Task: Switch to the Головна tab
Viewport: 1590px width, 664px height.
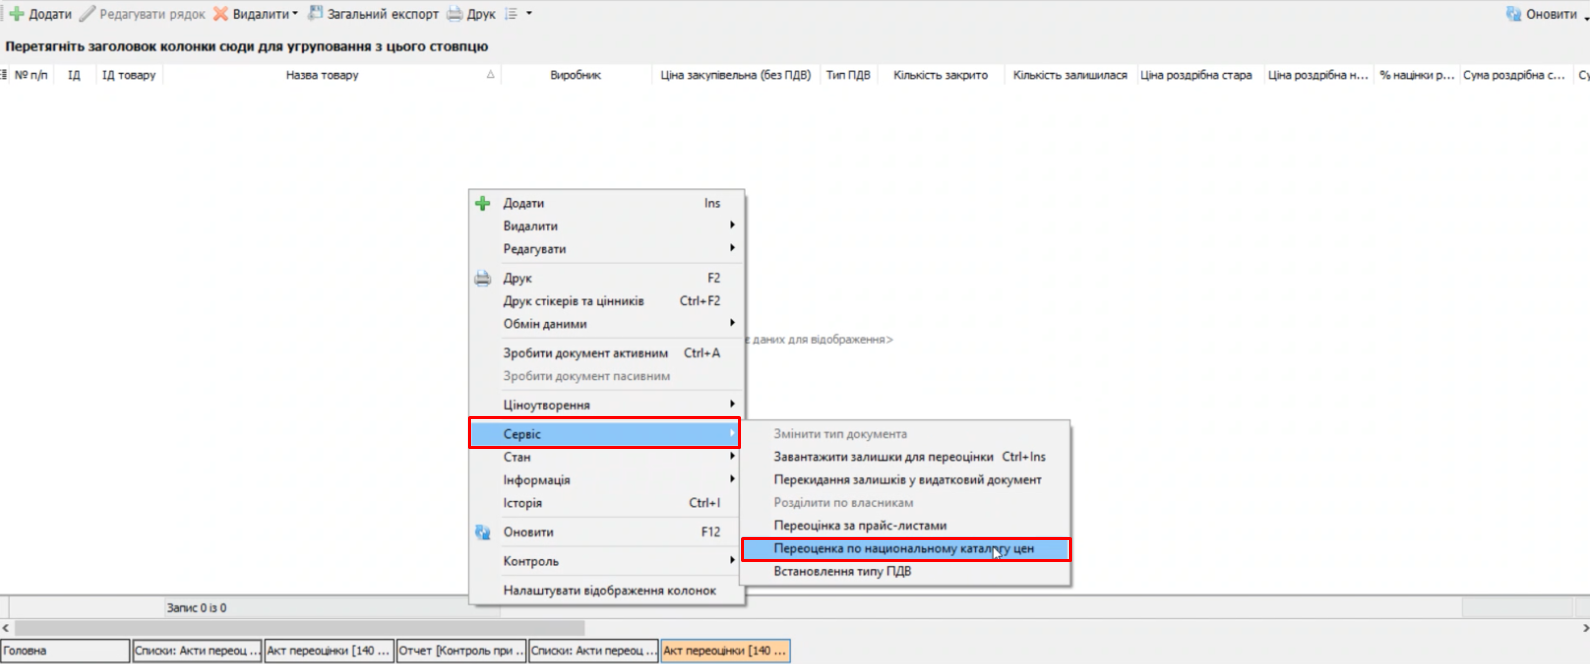Action: pyautogui.click(x=65, y=651)
